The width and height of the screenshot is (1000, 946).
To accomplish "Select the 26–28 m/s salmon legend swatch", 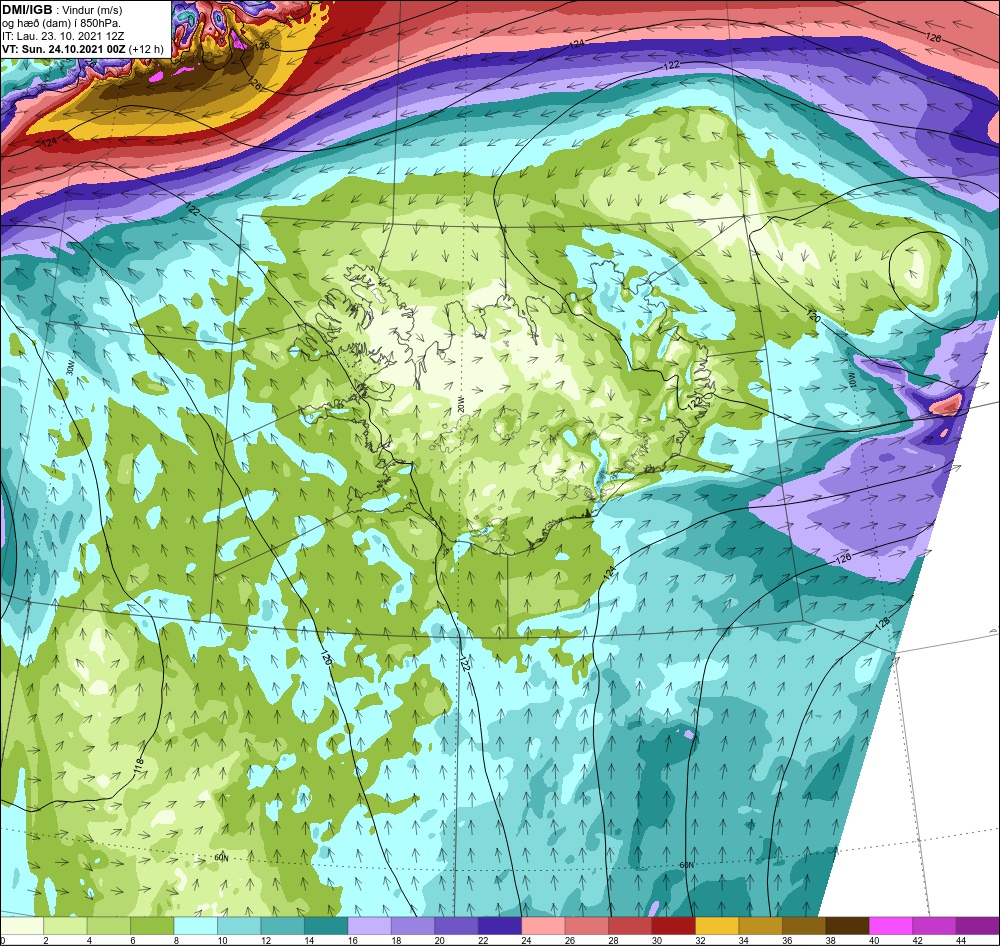I will pos(587,926).
